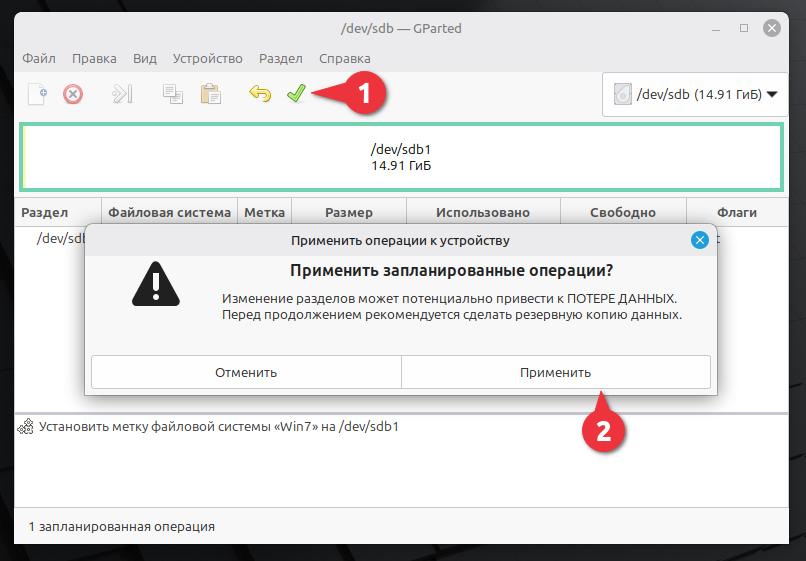The image size is (806, 561).
Task: Open the Раздел menu
Action: tap(281, 59)
